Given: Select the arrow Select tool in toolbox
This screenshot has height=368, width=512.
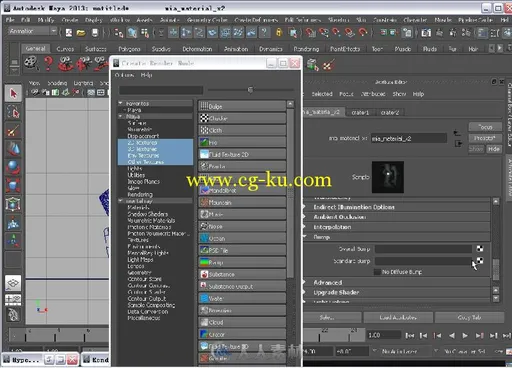Looking at the screenshot, I should 13,94.
